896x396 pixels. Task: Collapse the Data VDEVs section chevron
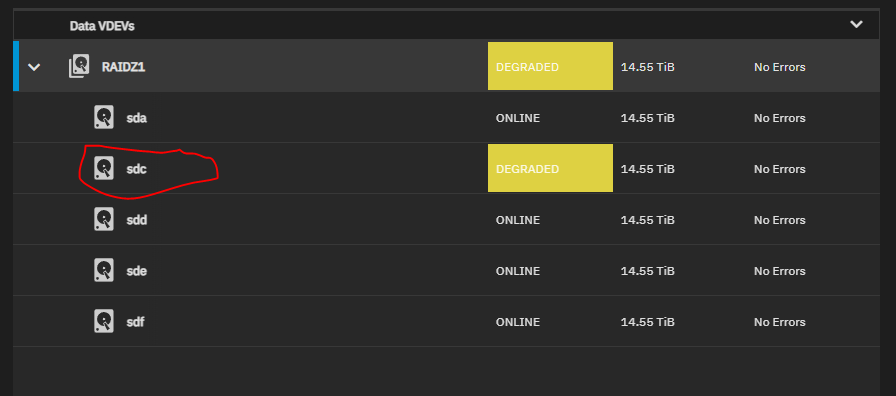click(x=856, y=25)
